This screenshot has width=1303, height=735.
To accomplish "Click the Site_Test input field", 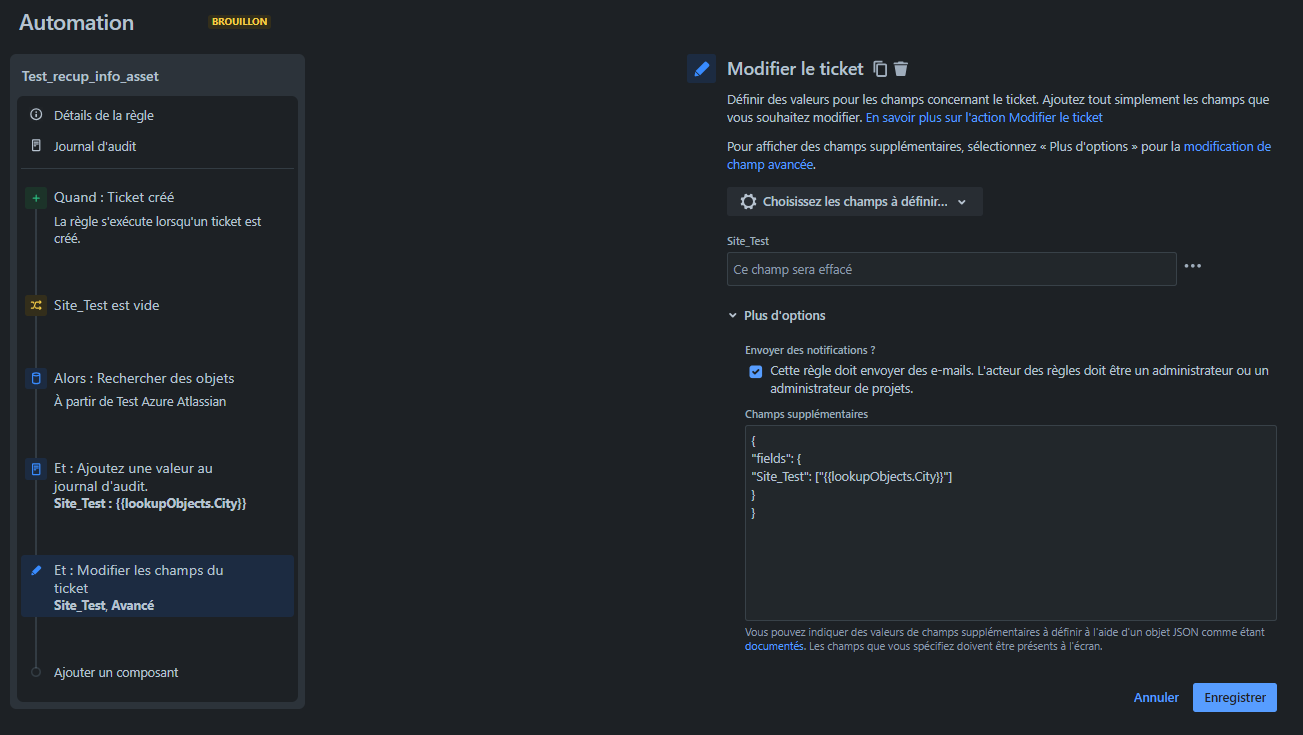I will 951,269.
